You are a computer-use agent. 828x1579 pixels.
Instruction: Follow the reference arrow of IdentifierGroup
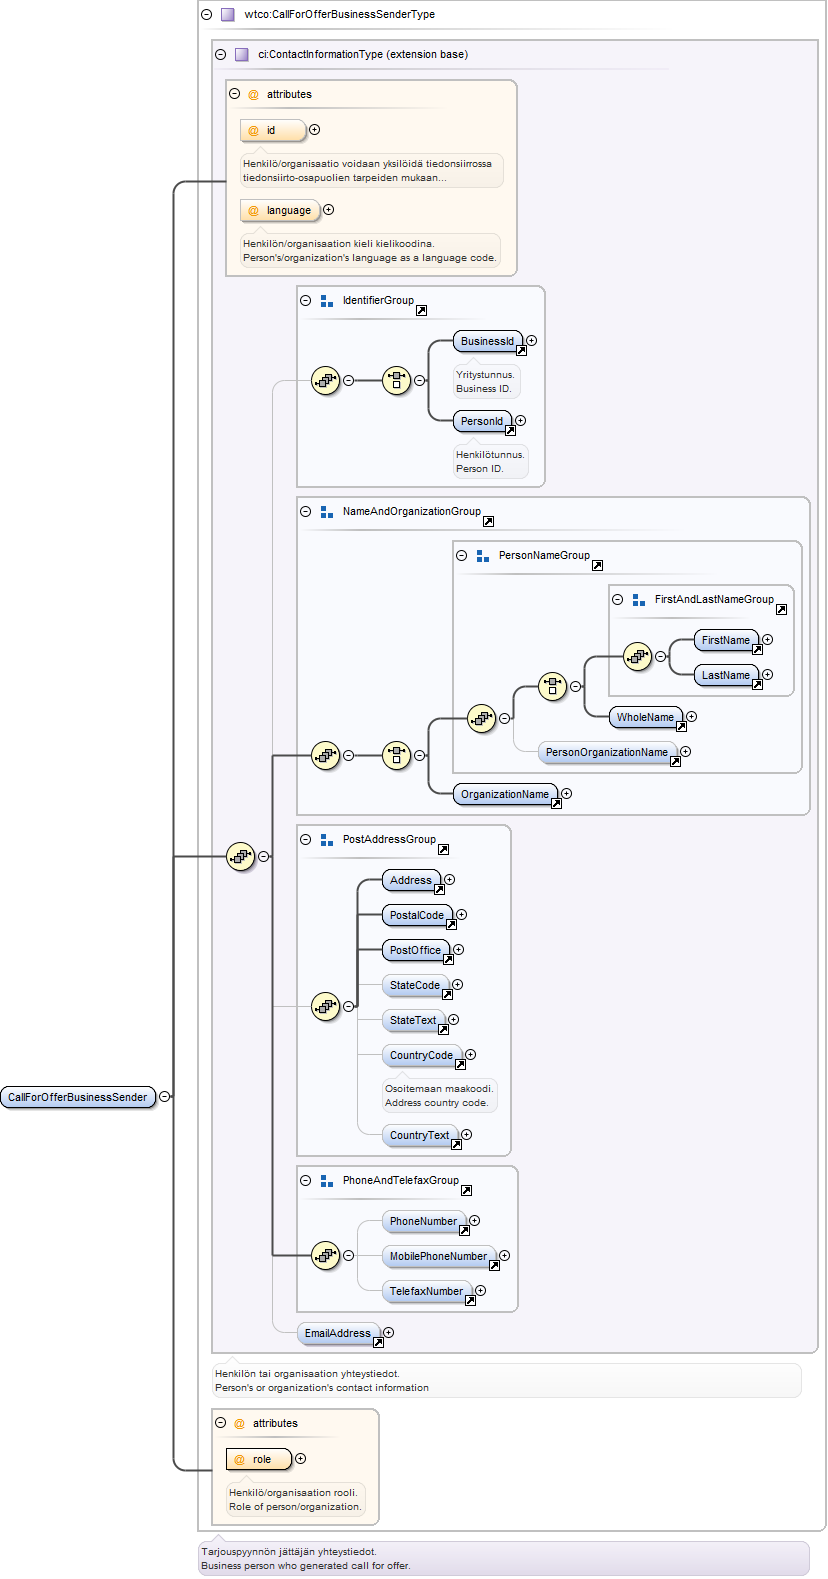[422, 311]
